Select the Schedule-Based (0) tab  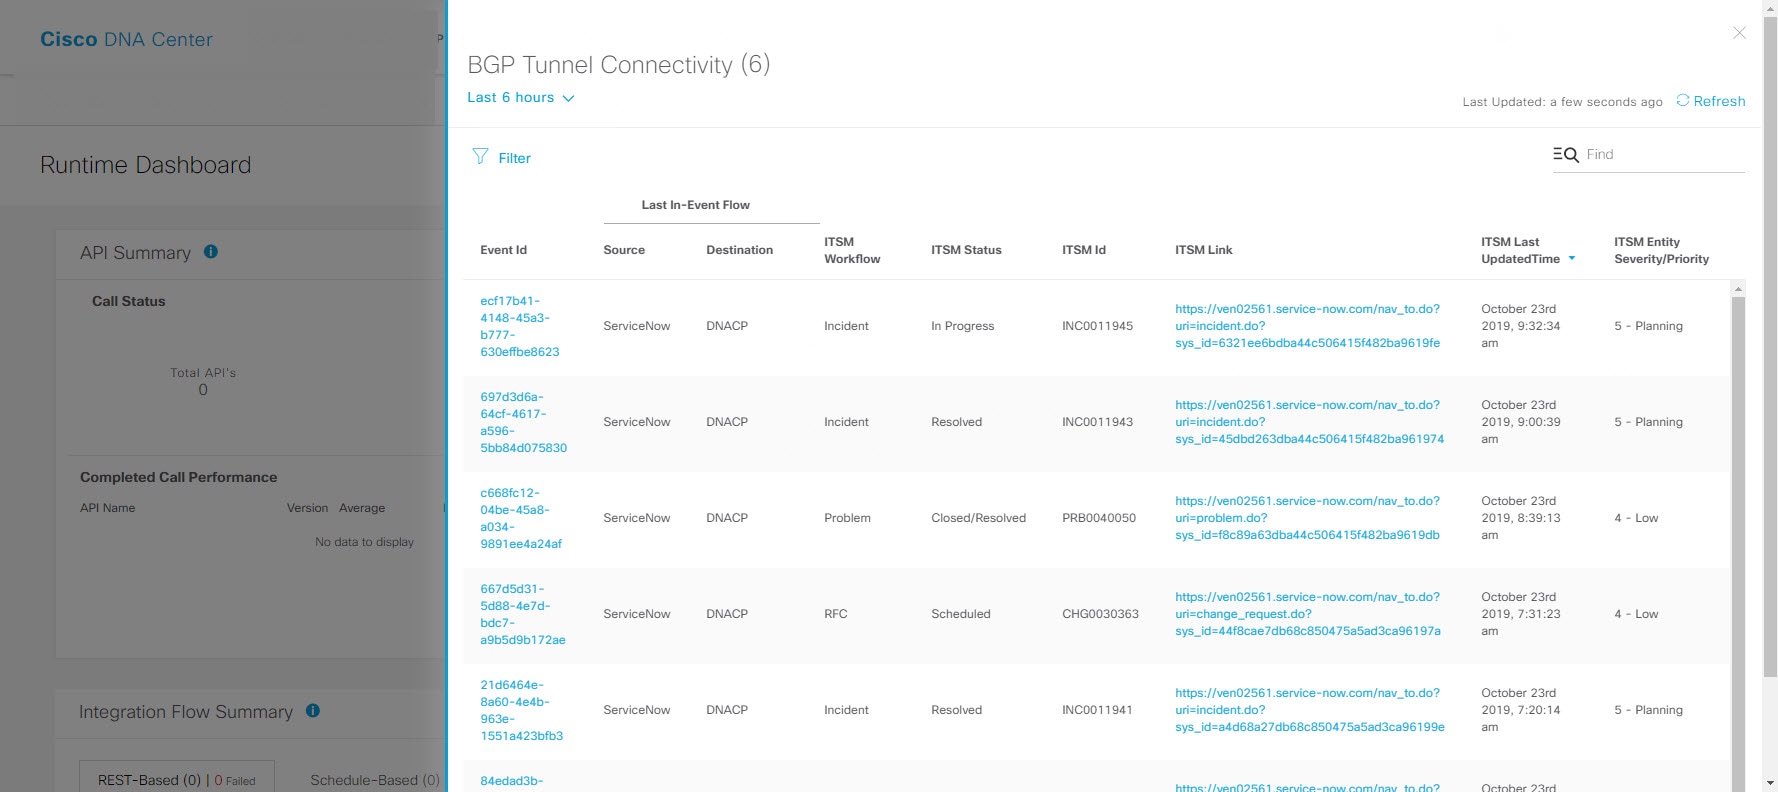(x=375, y=780)
